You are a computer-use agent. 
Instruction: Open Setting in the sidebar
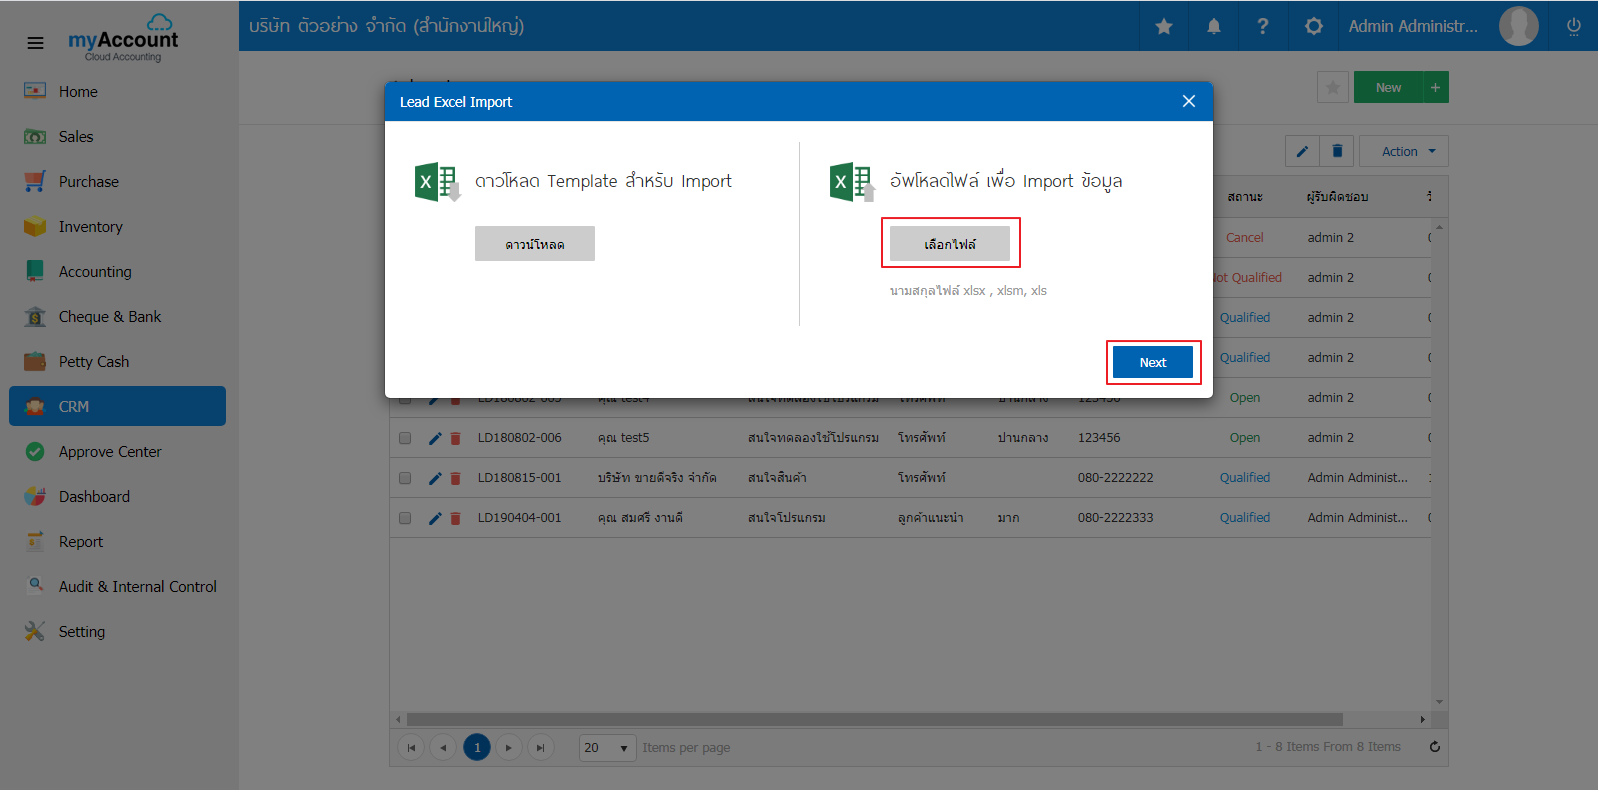118,631
